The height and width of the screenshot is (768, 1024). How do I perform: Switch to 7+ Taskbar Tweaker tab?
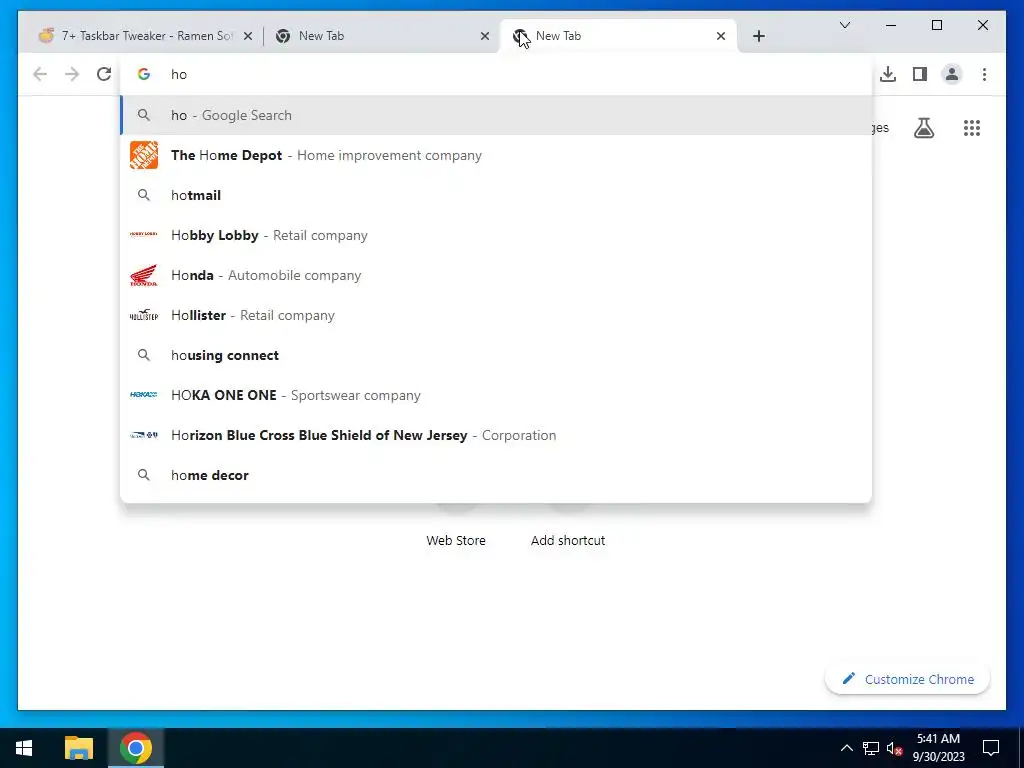(x=144, y=36)
